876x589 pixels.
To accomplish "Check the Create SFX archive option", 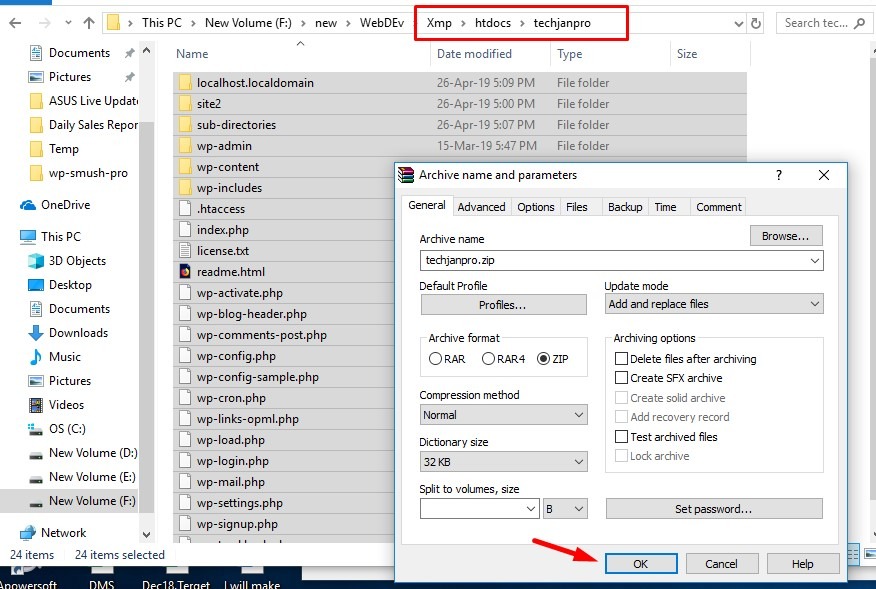I will click(x=620, y=377).
